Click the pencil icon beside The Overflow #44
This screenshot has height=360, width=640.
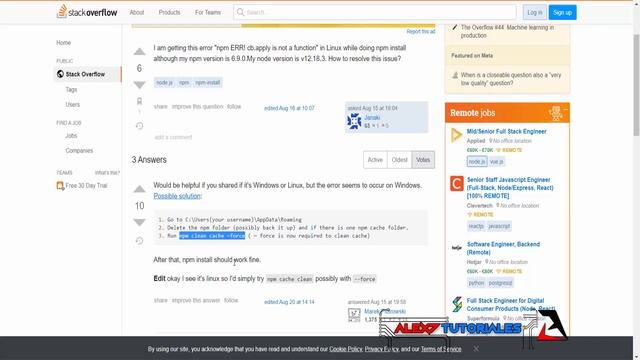click(x=455, y=27)
